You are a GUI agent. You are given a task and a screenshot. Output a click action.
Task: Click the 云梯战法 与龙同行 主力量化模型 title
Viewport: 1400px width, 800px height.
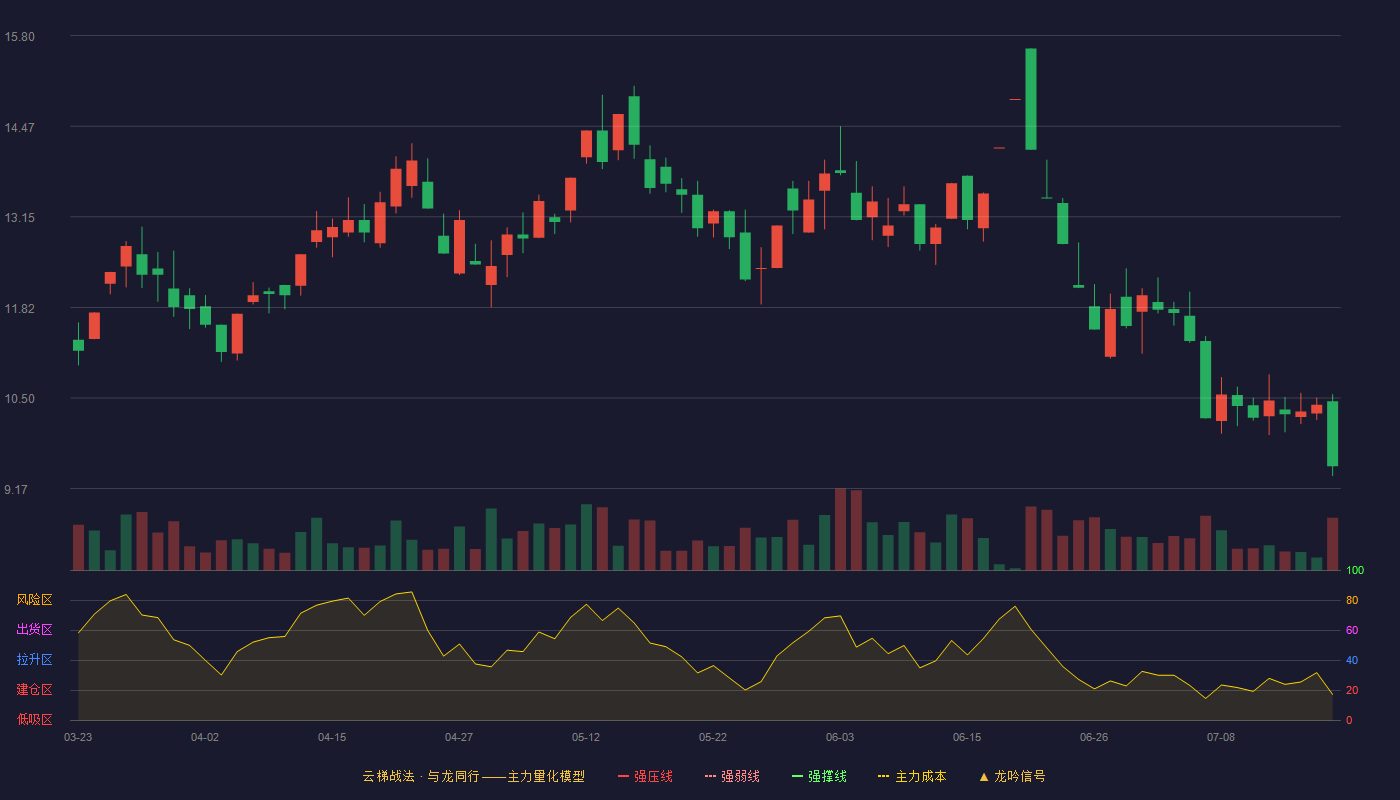tap(473, 776)
